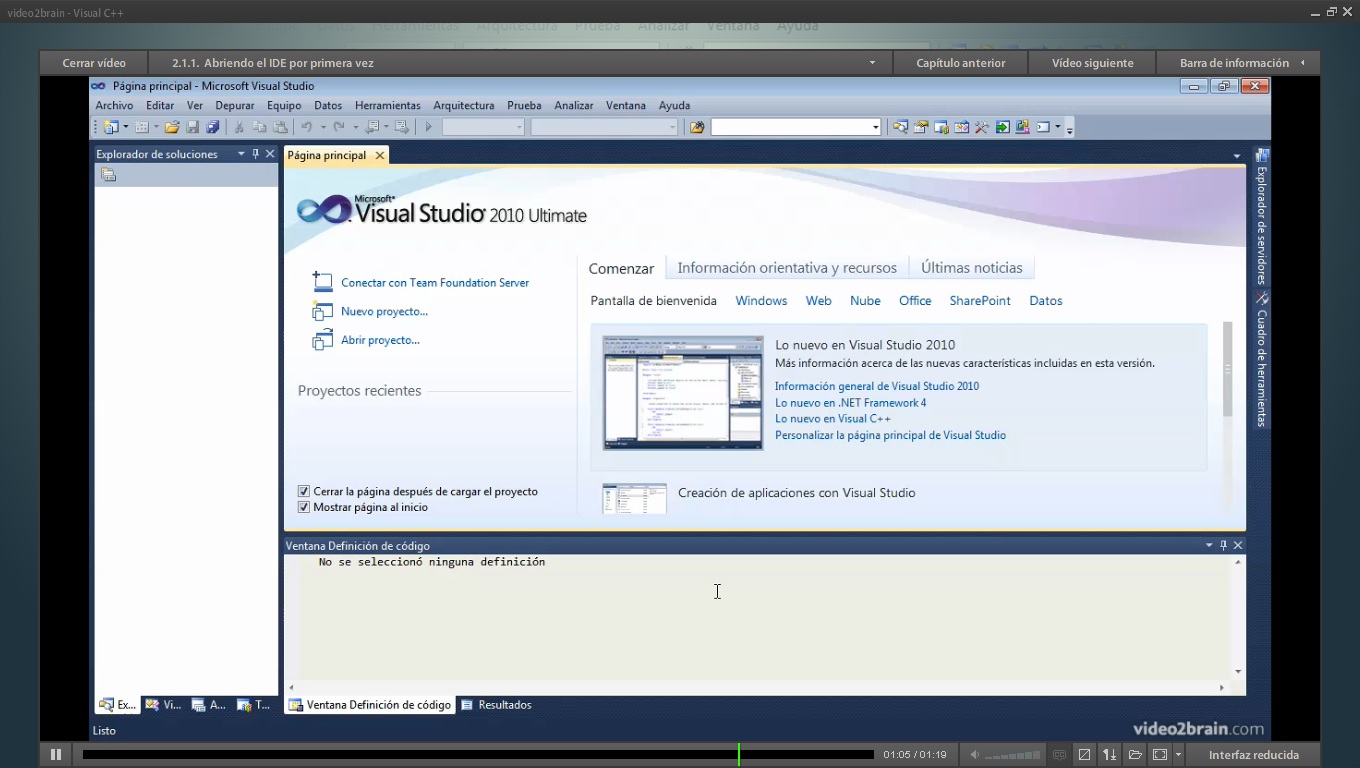The height and width of the screenshot is (768, 1360).
Task: Click the 'Interfaz reducida' button
Action: click(1253, 755)
